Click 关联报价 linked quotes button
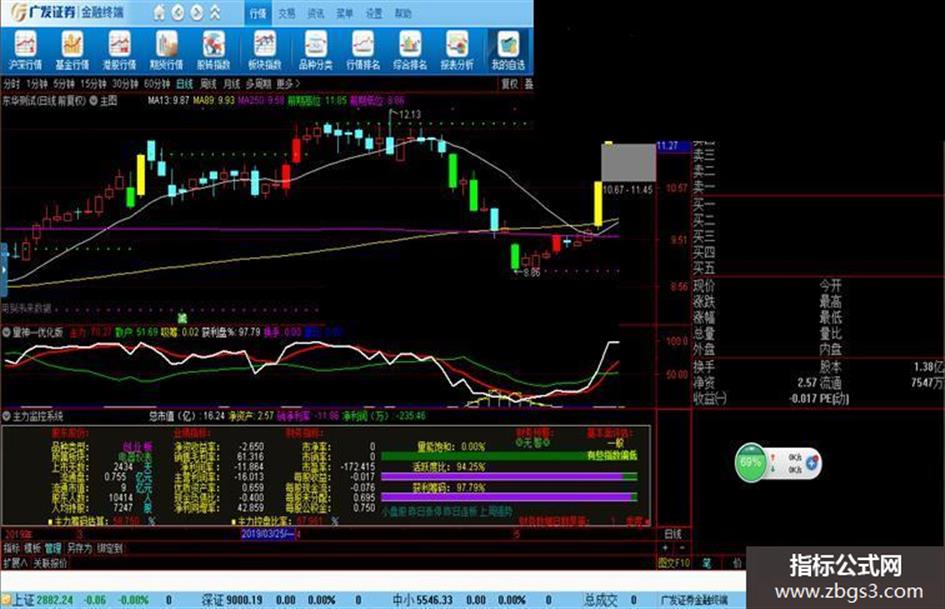This screenshot has height=609, width=945. 50,563
